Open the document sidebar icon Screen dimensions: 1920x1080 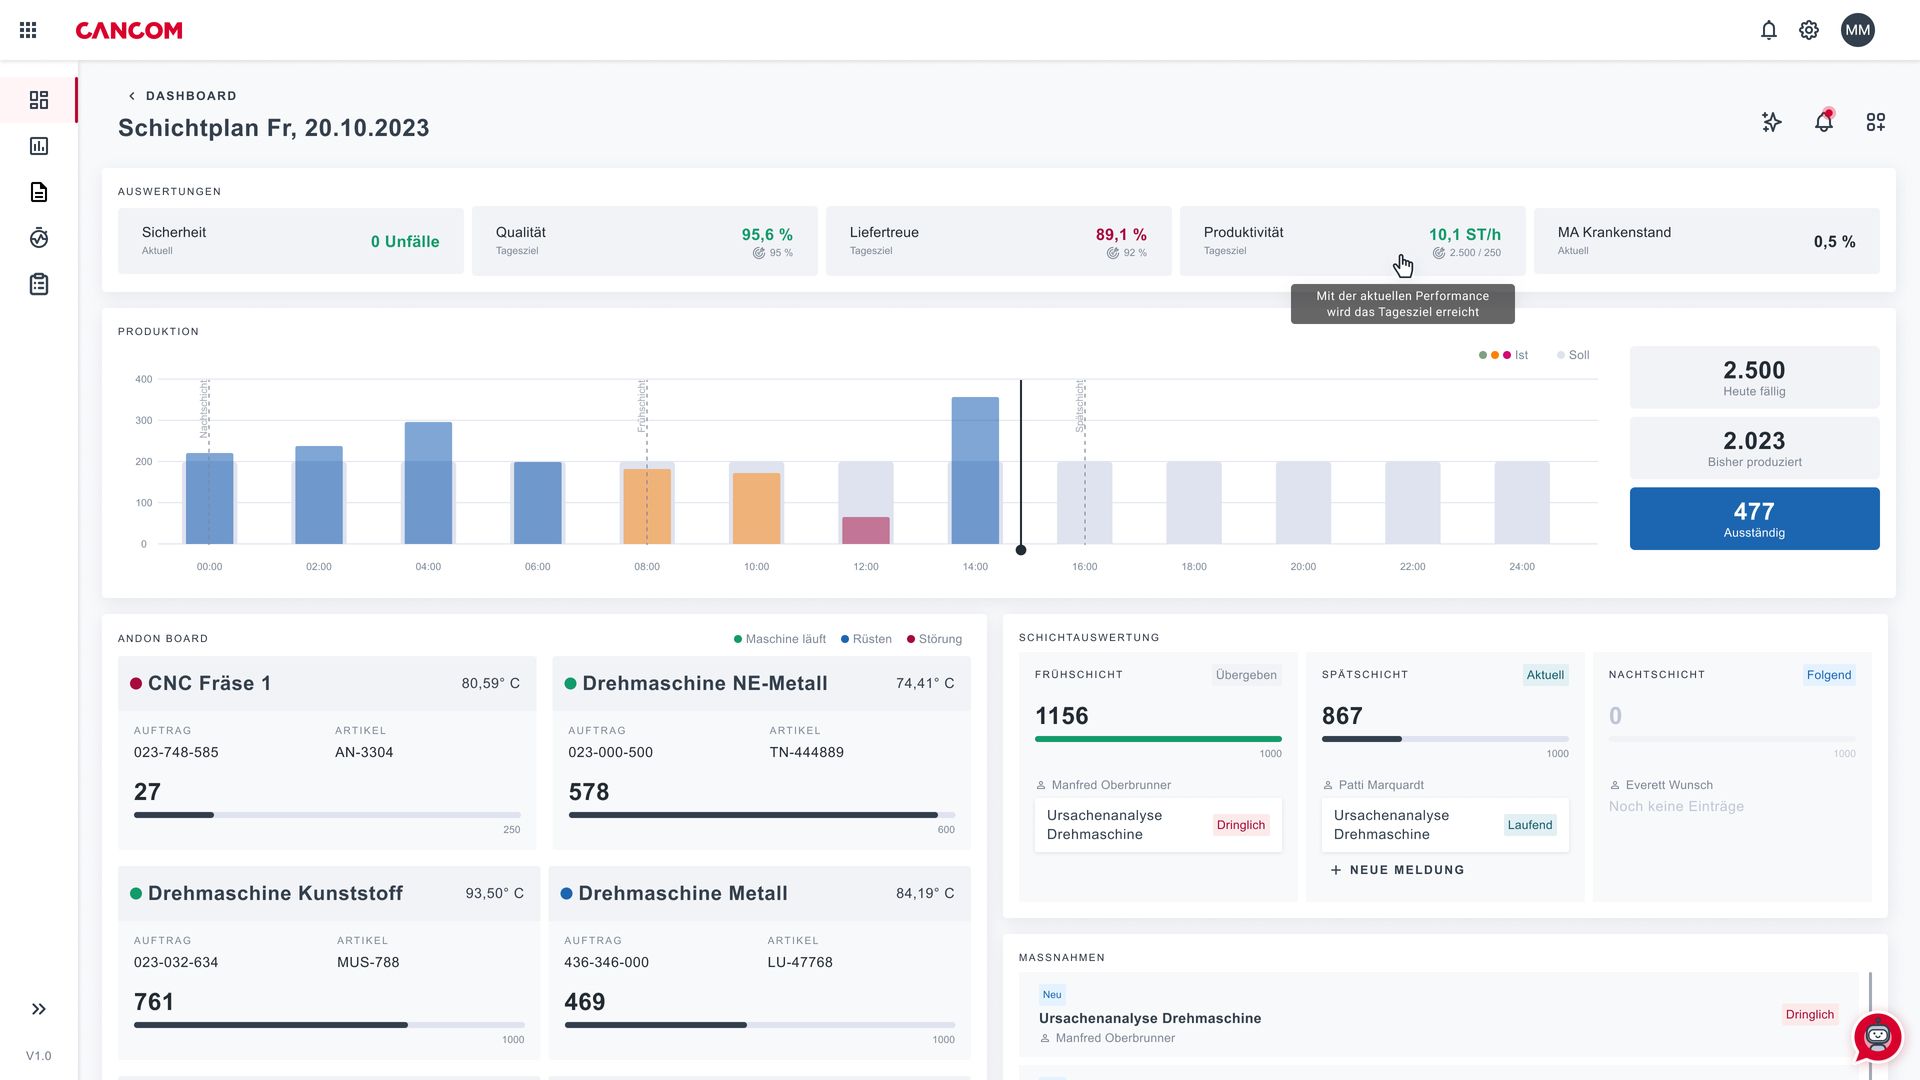[39, 192]
